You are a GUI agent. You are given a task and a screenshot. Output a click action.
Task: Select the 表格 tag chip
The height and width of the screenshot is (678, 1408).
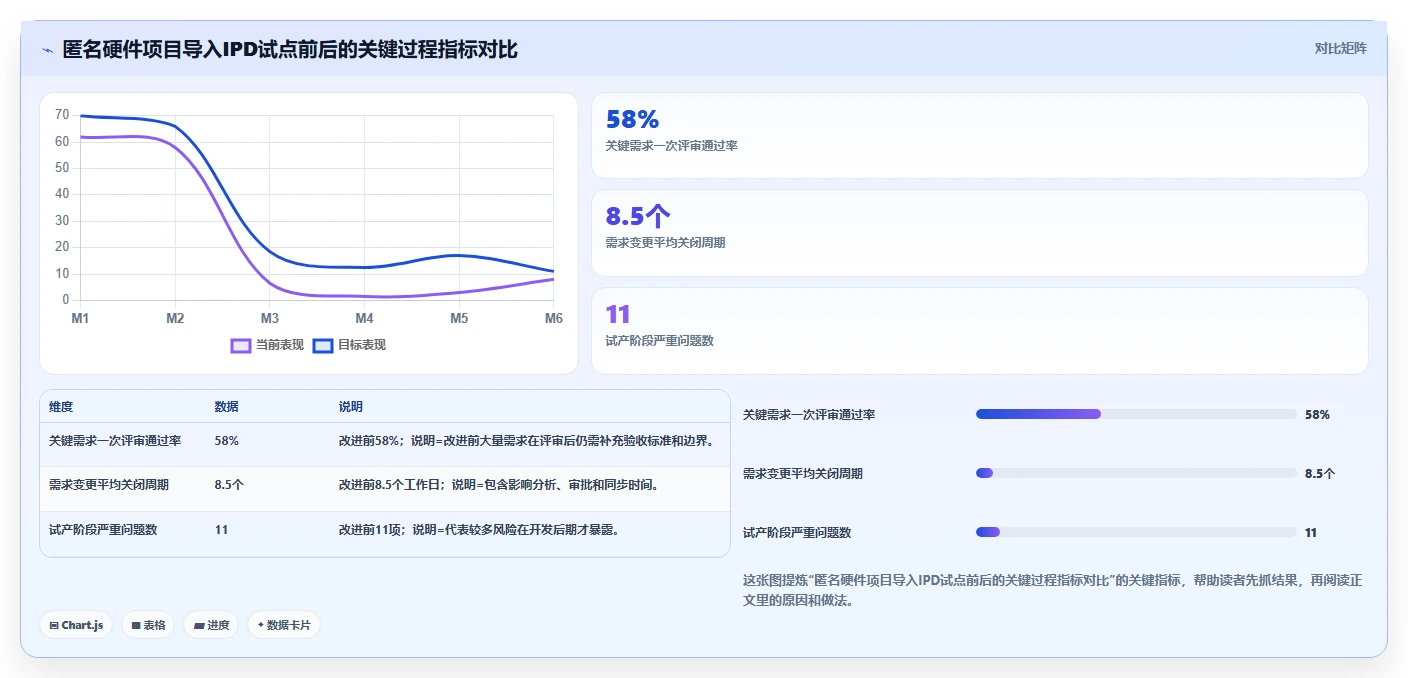148,625
